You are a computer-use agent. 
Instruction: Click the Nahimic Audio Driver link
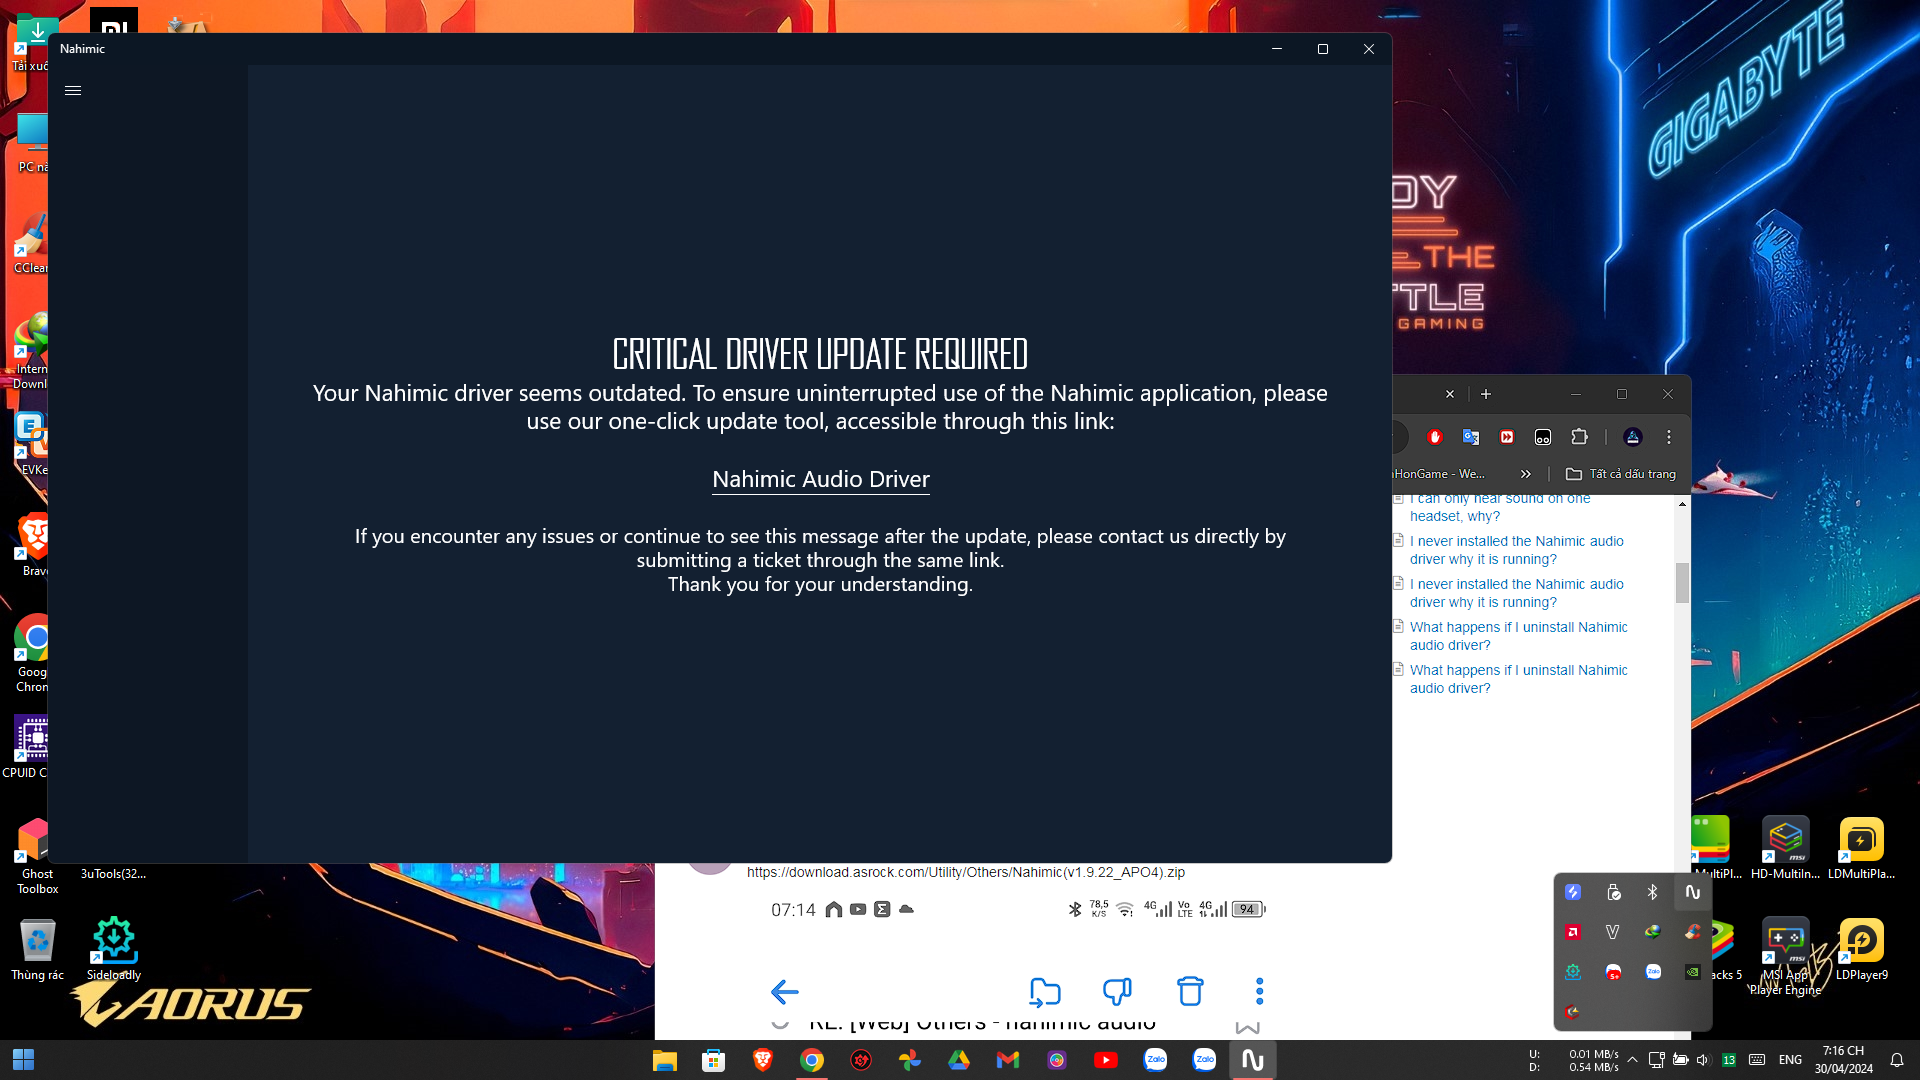click(x=820, y=479)
